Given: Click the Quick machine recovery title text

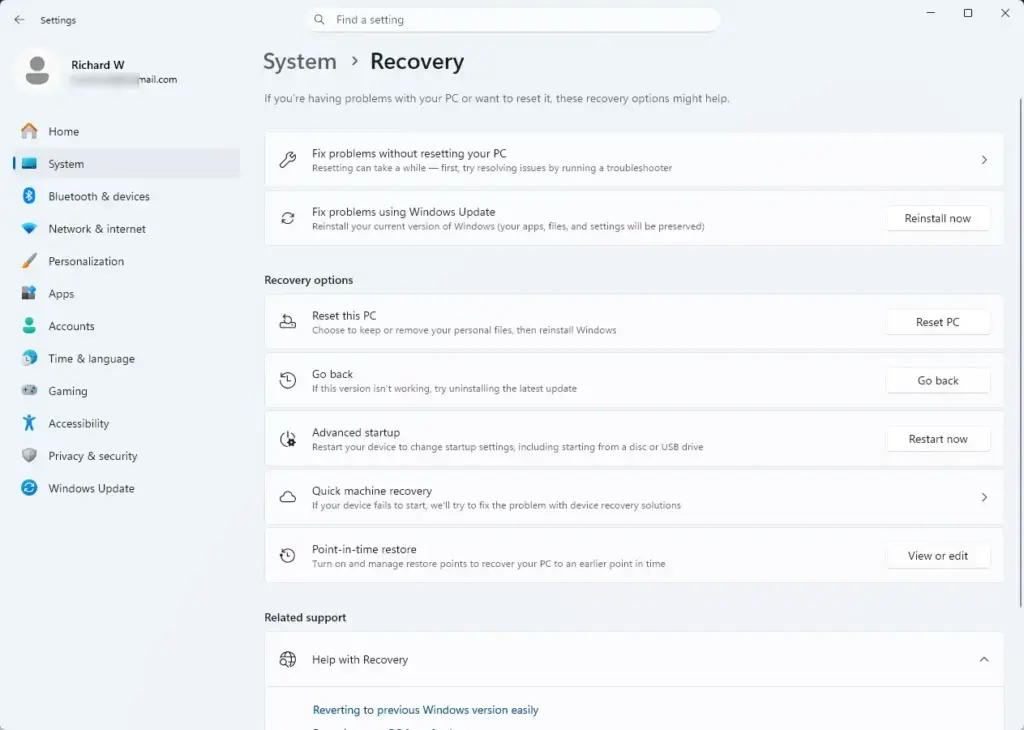Looking at the screenshot, I should coord(372,491).
